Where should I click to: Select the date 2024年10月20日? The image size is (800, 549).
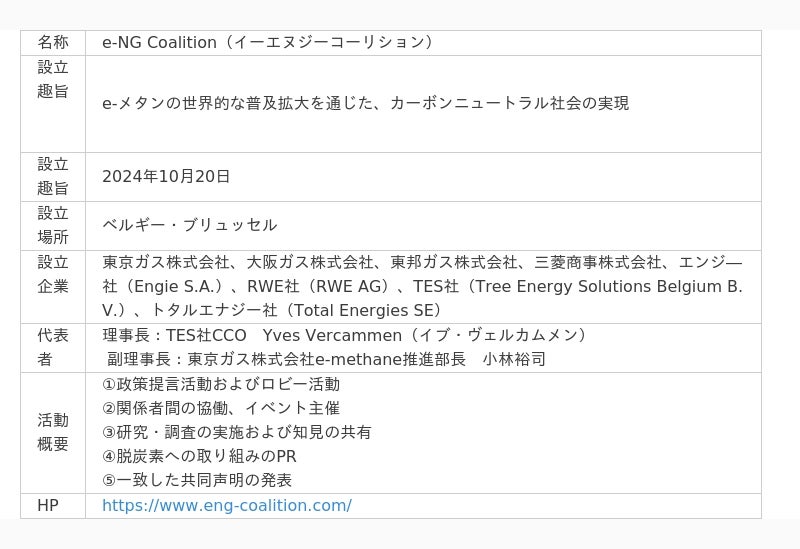166,177
